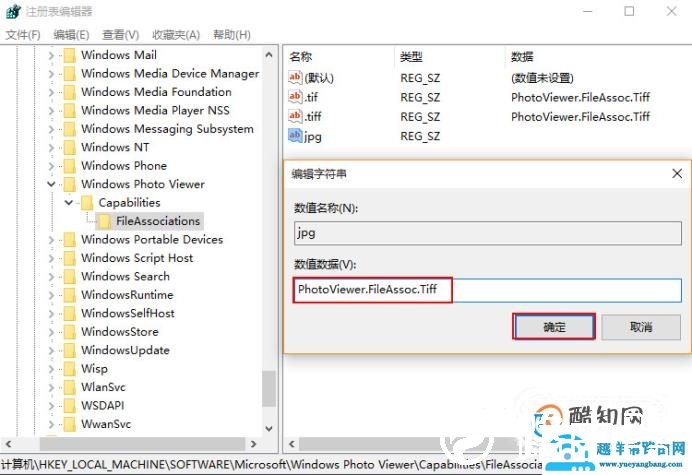The height and width of the screenshot is (475, 692).
Task: Click the 数值名称 field showing jpg
Action: tap(487, 233)
